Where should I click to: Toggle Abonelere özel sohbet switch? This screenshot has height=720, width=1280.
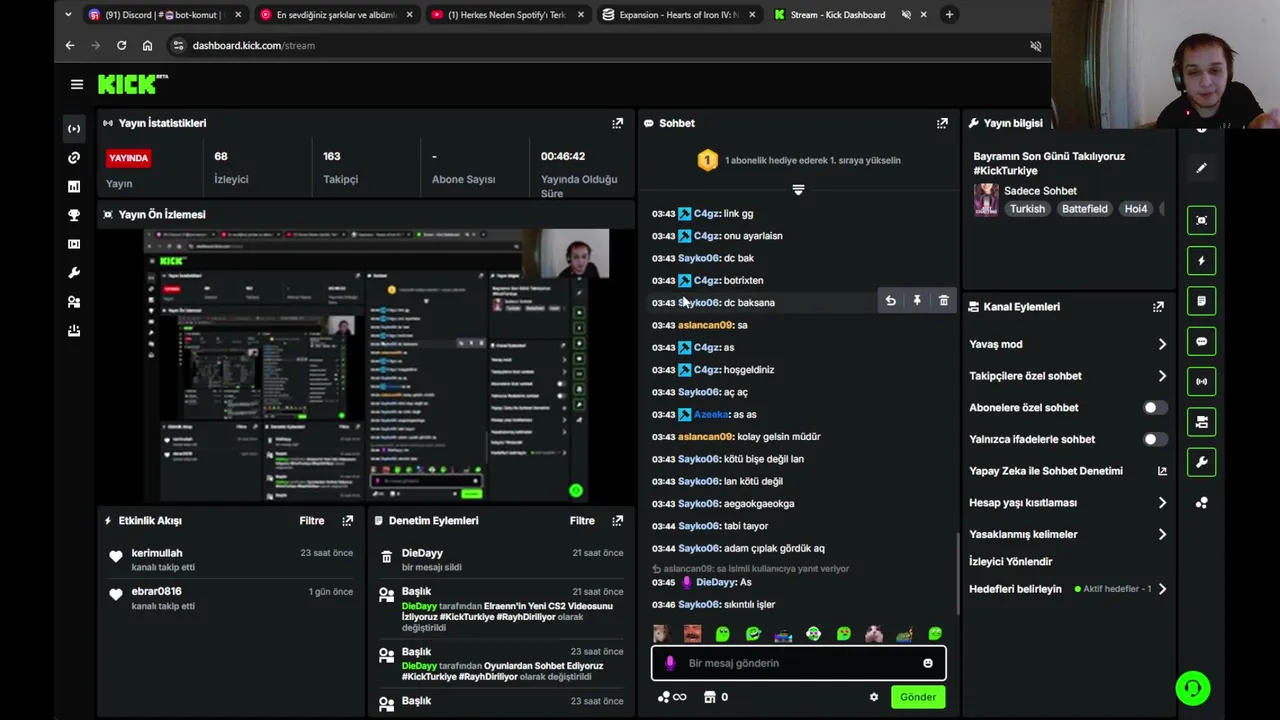pos(1154,408)
